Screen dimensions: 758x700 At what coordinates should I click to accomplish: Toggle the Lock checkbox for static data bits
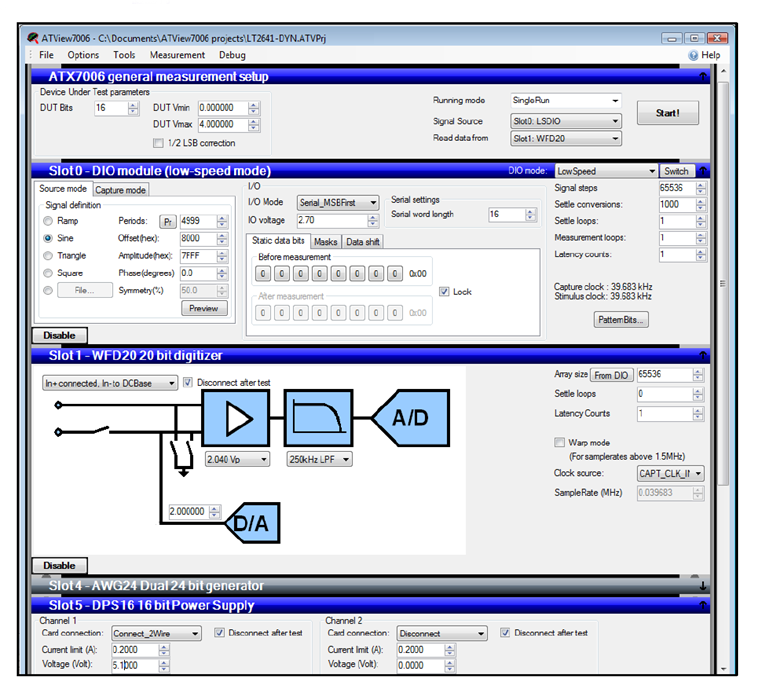[x=444, y=292]
